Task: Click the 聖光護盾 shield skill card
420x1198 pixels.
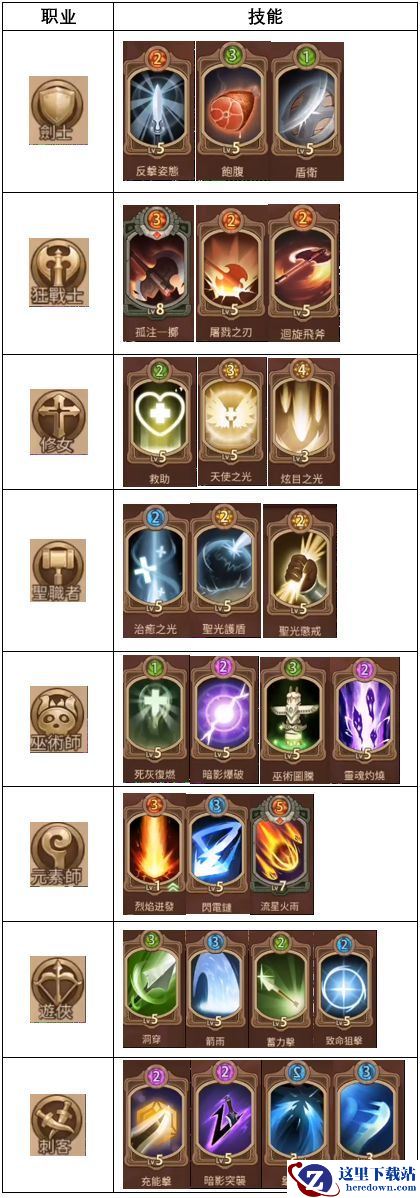Action: click(x=225, y=570)
